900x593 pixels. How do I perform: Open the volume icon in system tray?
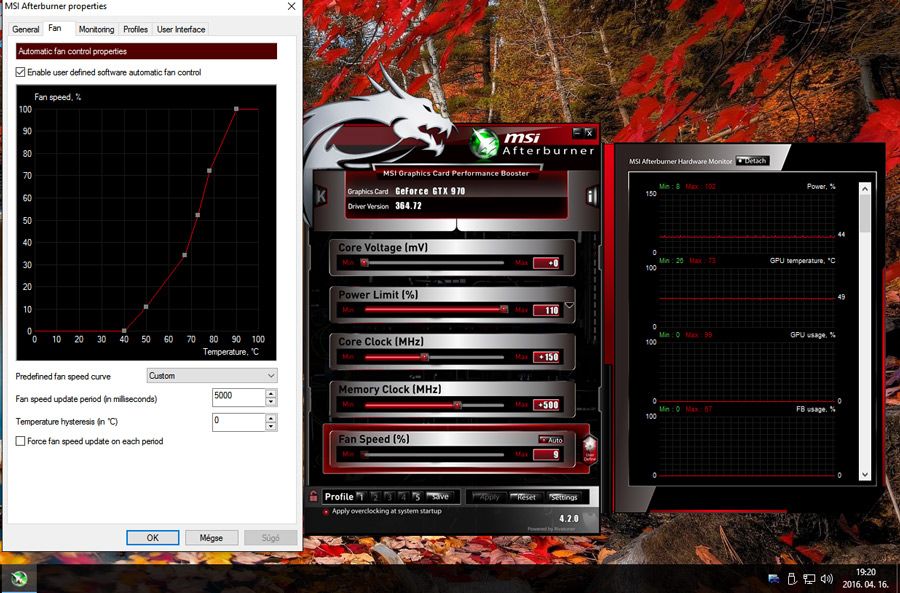pyautogui.click(x=827, y=579)
